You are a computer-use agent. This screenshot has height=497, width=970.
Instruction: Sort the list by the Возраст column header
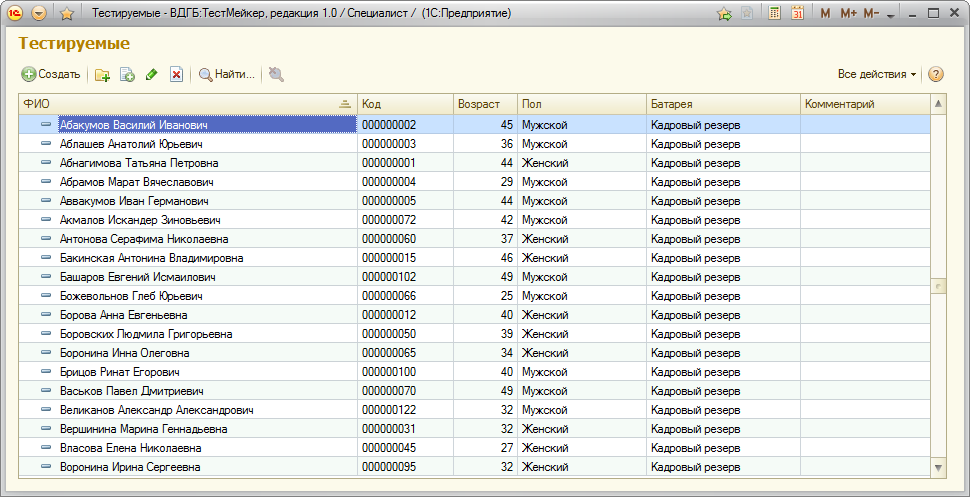pyautogui.click(x=484, y=104)
